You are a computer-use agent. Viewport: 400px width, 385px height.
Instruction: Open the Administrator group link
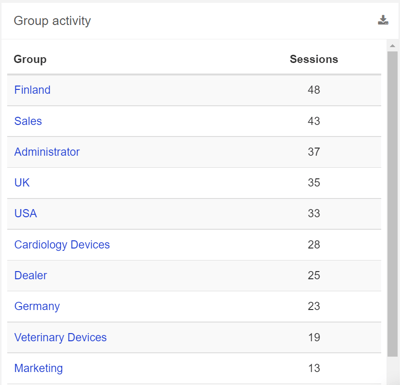[x=47, y=152]
